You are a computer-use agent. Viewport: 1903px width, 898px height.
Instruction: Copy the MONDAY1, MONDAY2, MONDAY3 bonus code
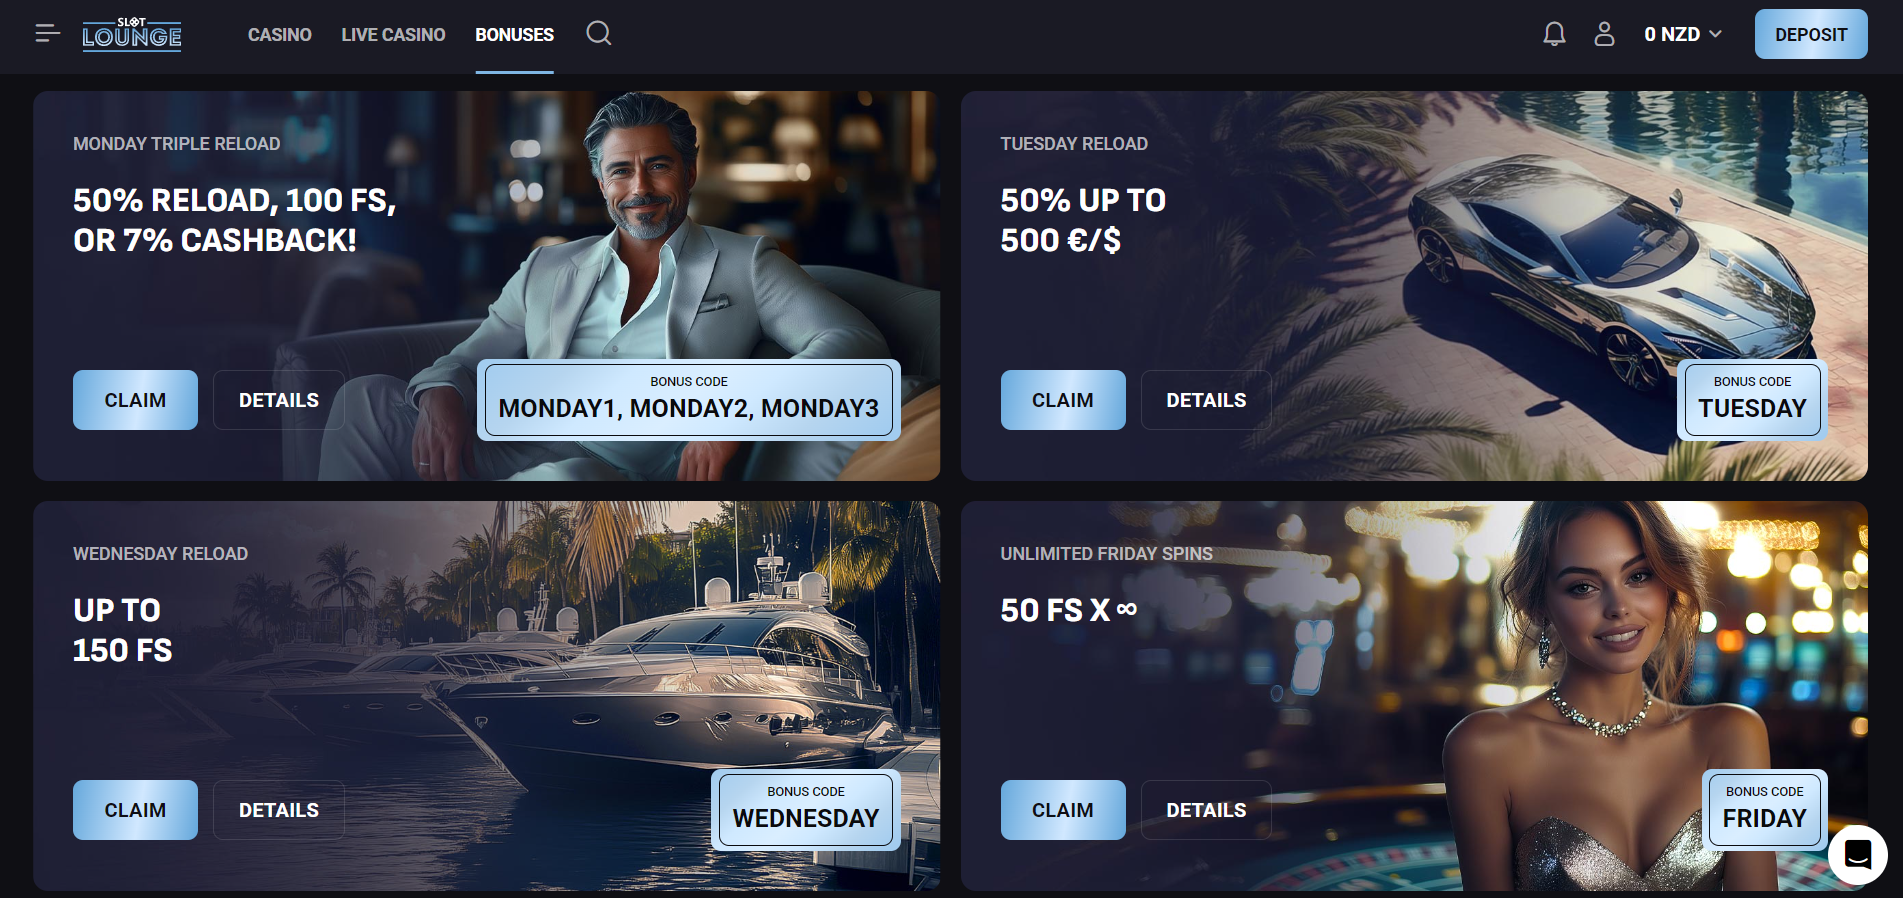[x=689, y=400]
